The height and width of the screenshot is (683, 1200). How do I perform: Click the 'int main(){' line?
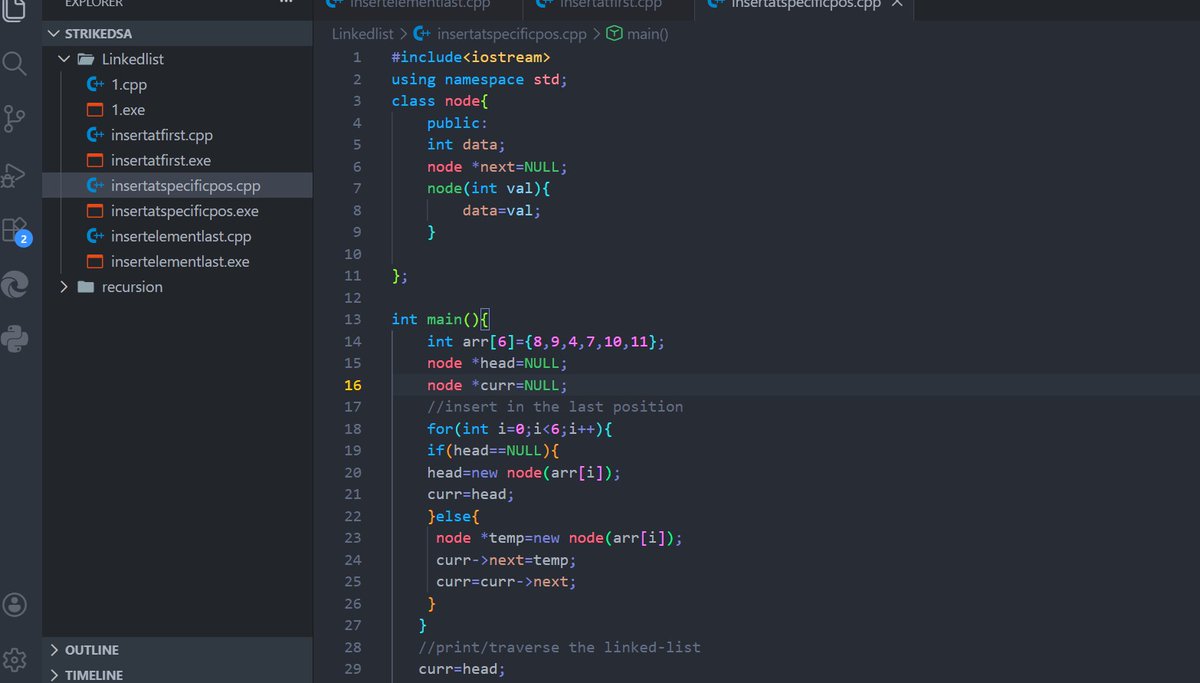(439, 319)
